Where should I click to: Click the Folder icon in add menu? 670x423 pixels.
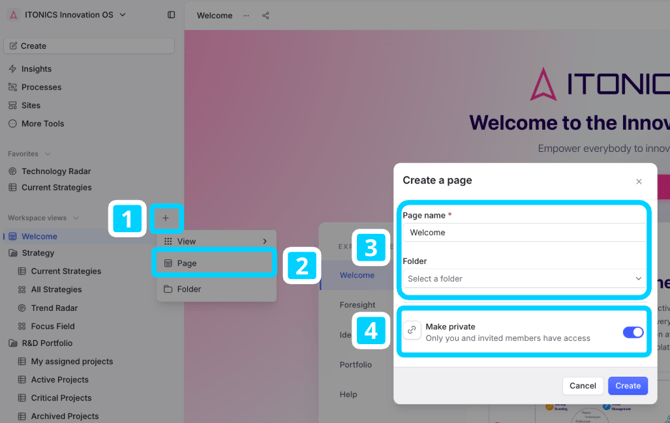click(168, 289)
